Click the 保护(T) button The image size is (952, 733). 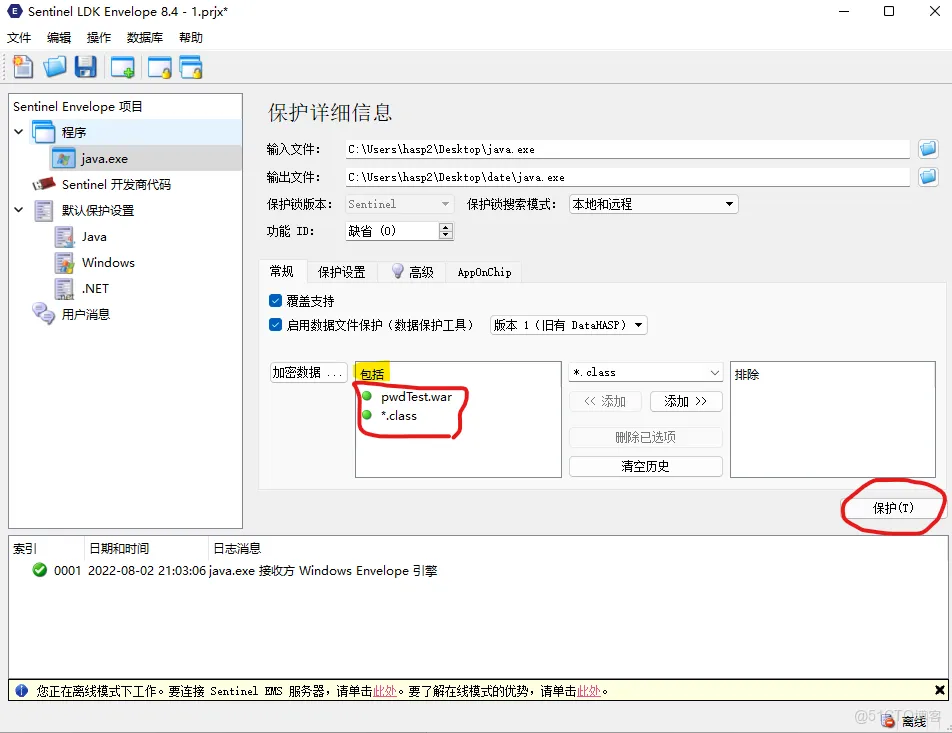[x=893, y=508]
